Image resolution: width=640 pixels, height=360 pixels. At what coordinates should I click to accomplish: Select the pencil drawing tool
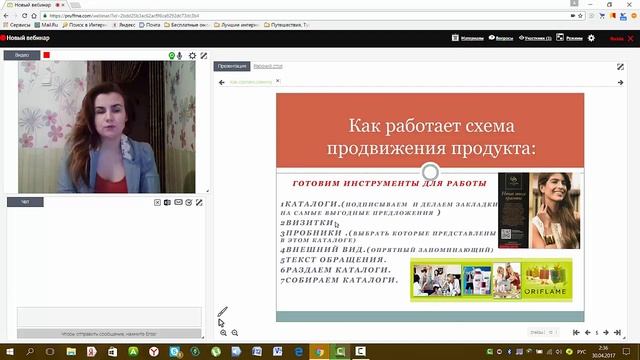(x=222, y=312)
